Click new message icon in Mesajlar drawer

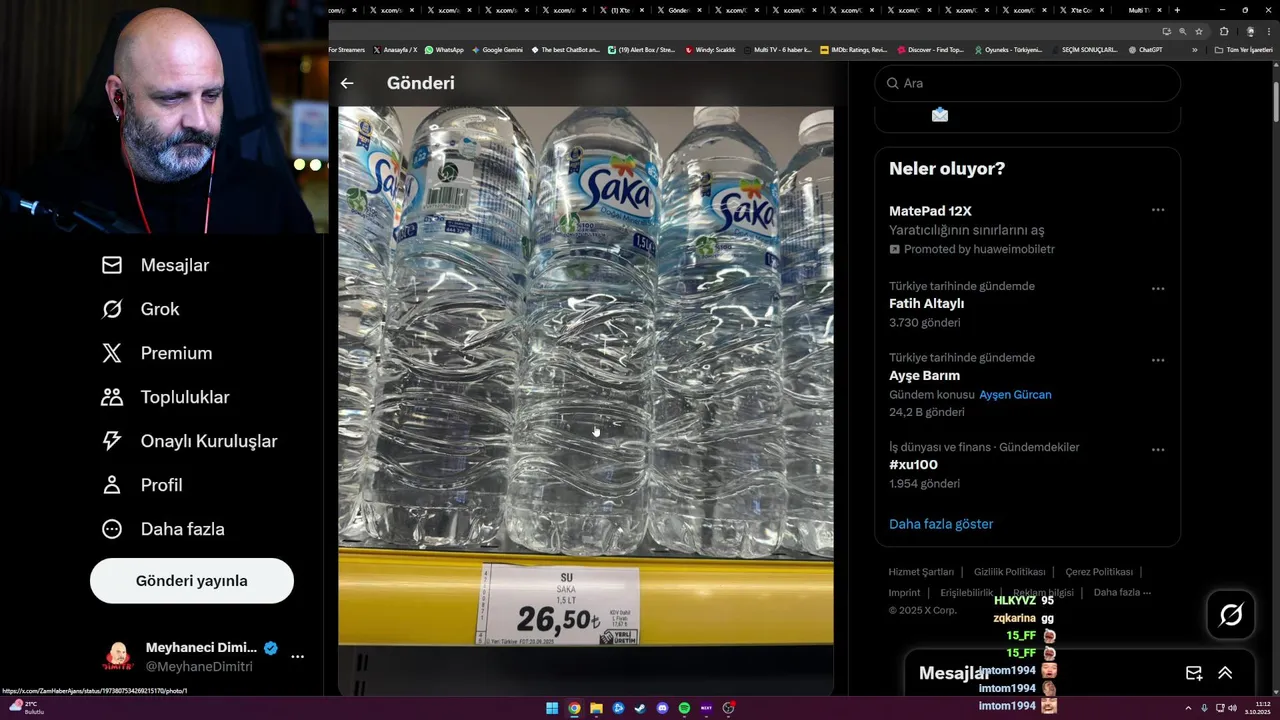pos(1193,674)
